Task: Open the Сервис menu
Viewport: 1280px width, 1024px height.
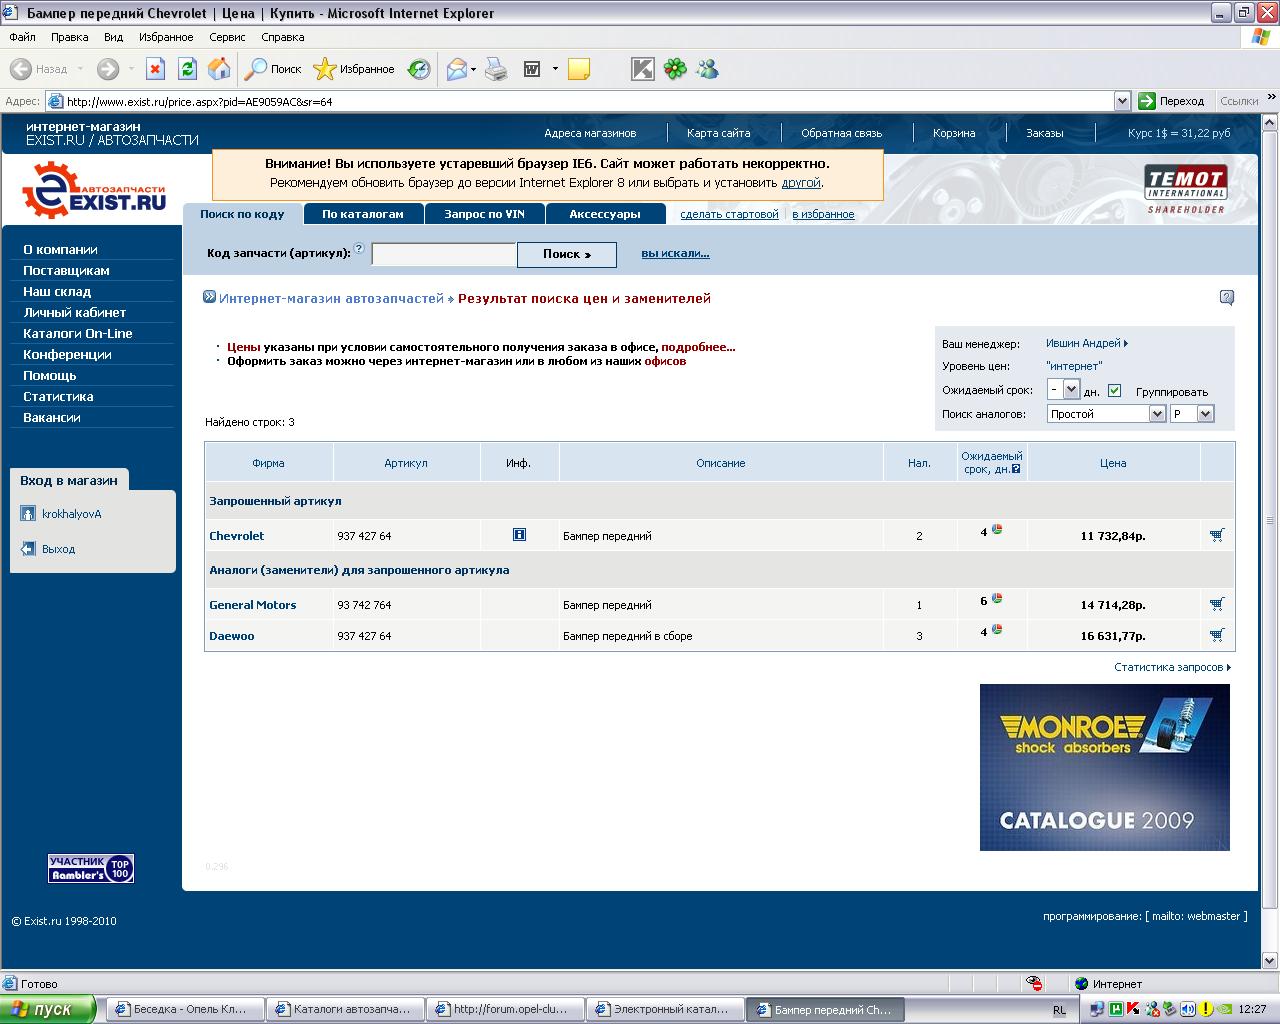Action: pyautogui.click(x=227, y=37)
